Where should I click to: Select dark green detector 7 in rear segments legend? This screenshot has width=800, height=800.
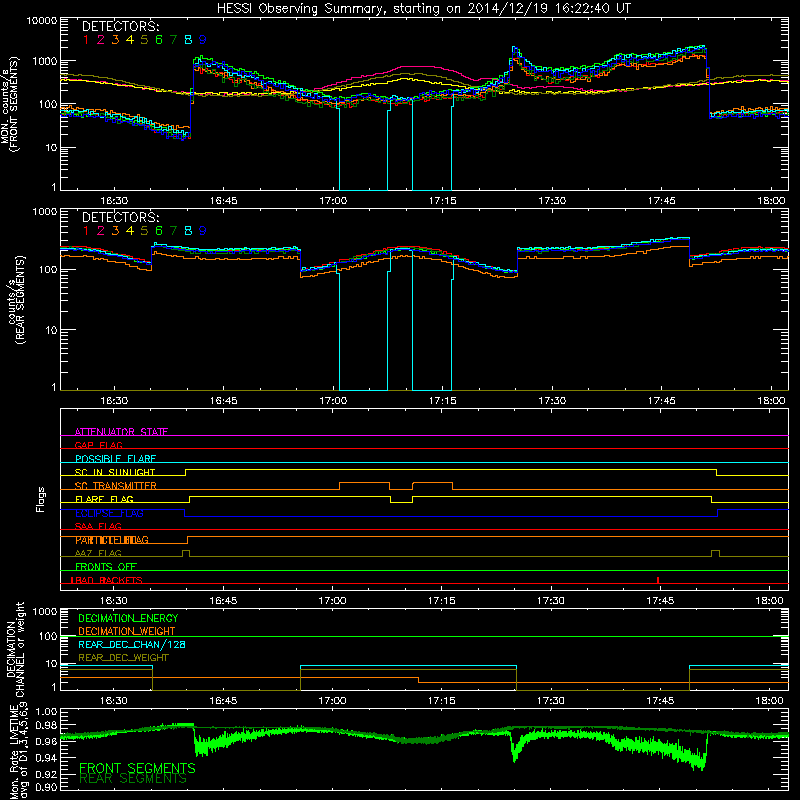(173, 231)
